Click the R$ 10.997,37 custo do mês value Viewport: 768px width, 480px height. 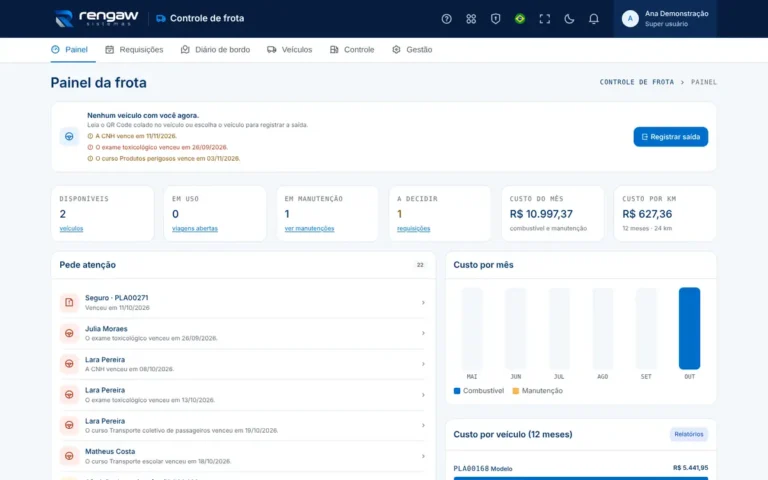pyautogui.click(x=541, y=214)
